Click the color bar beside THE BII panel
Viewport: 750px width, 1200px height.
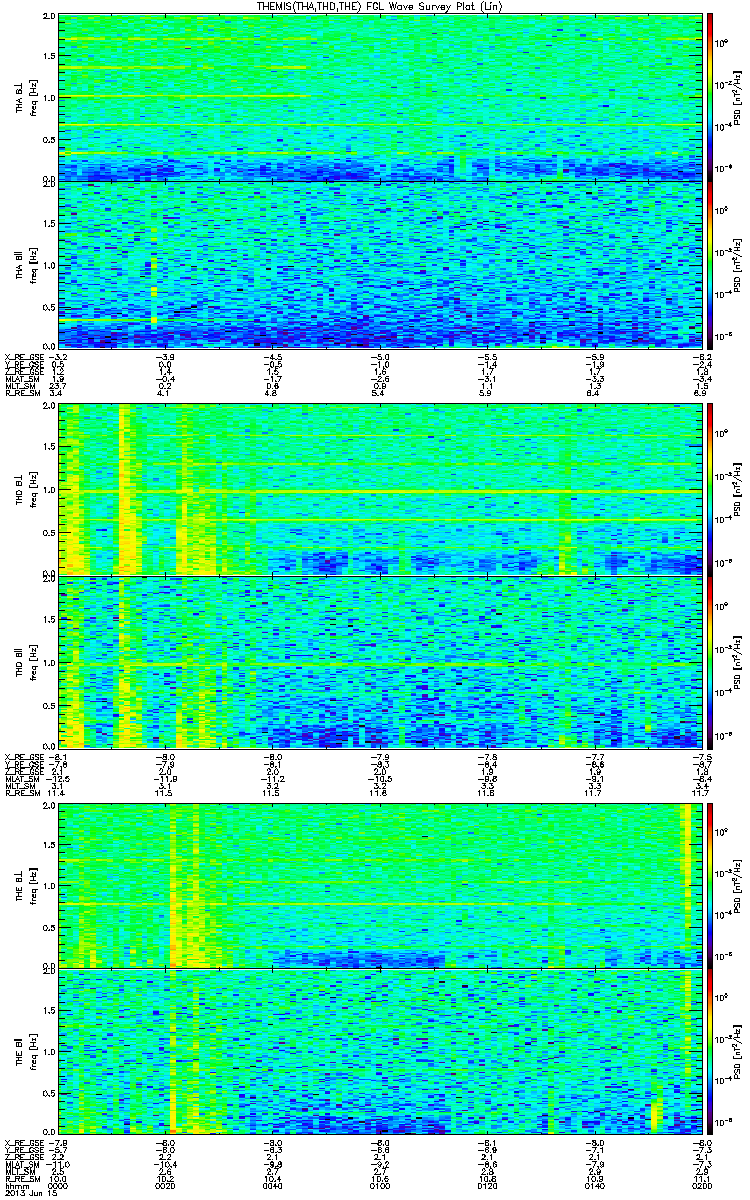click(710, 1052)
